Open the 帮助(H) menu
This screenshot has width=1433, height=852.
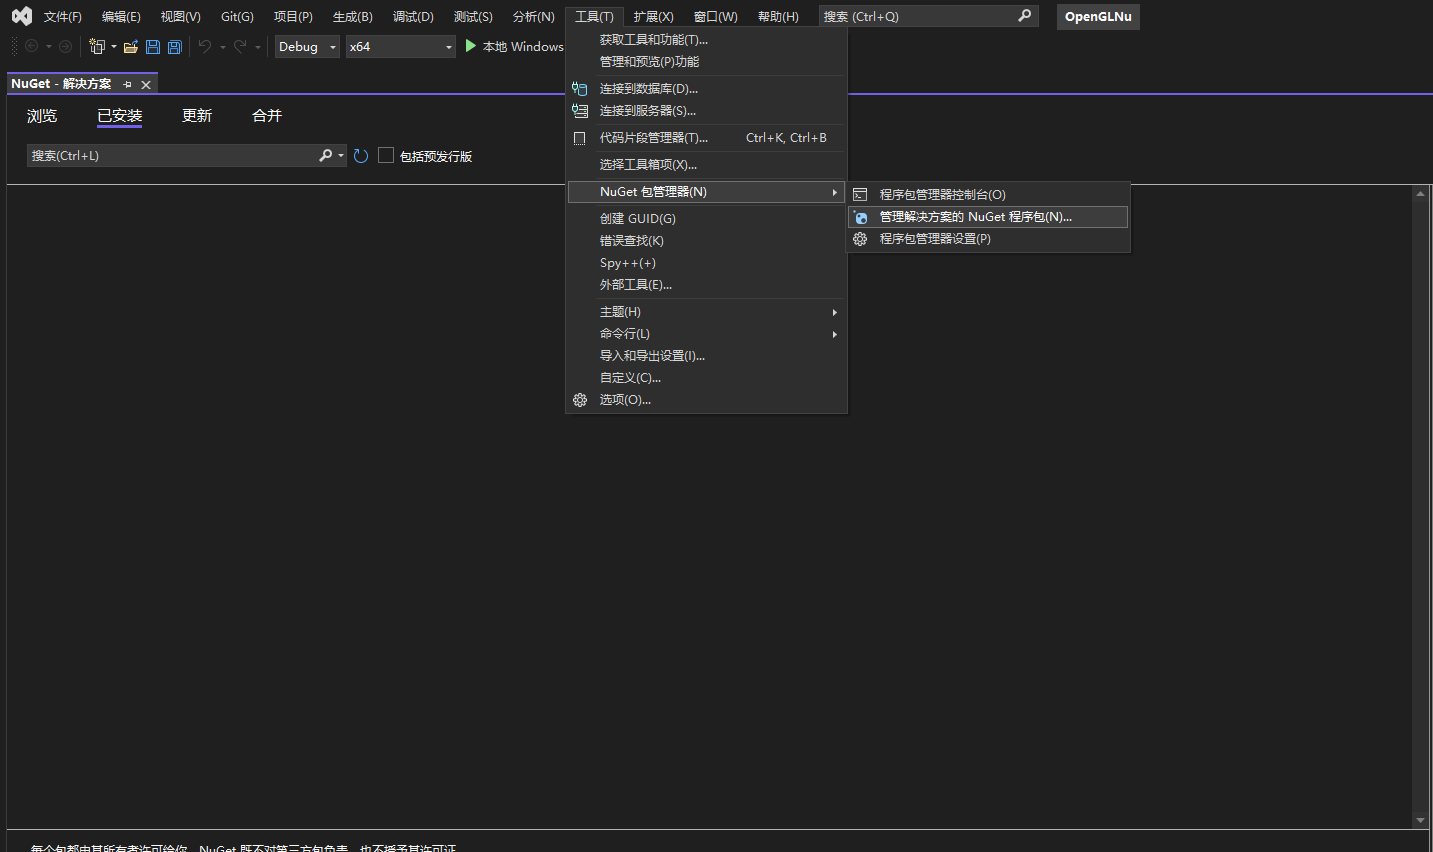tap(778, 17)
